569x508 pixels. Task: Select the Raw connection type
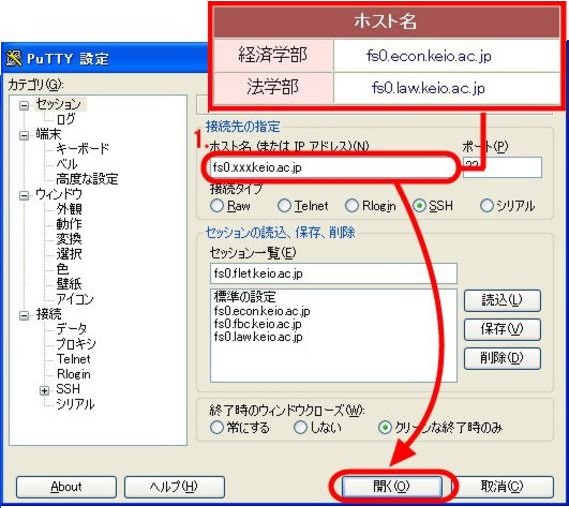click(x=217, y=206)
